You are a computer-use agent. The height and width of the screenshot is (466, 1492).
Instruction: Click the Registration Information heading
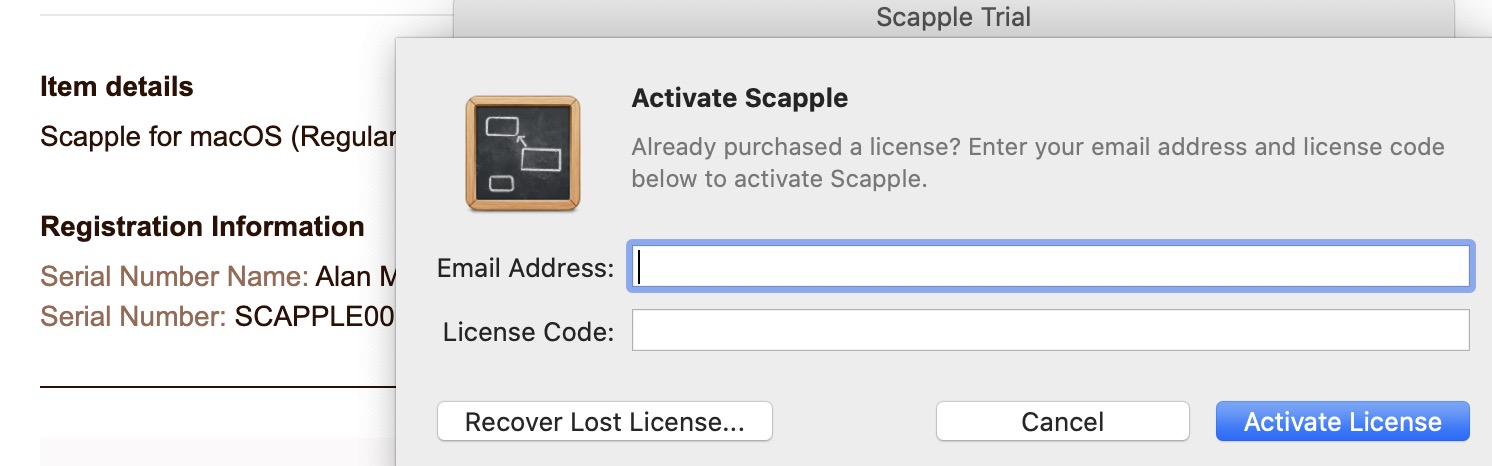point(202,227)
